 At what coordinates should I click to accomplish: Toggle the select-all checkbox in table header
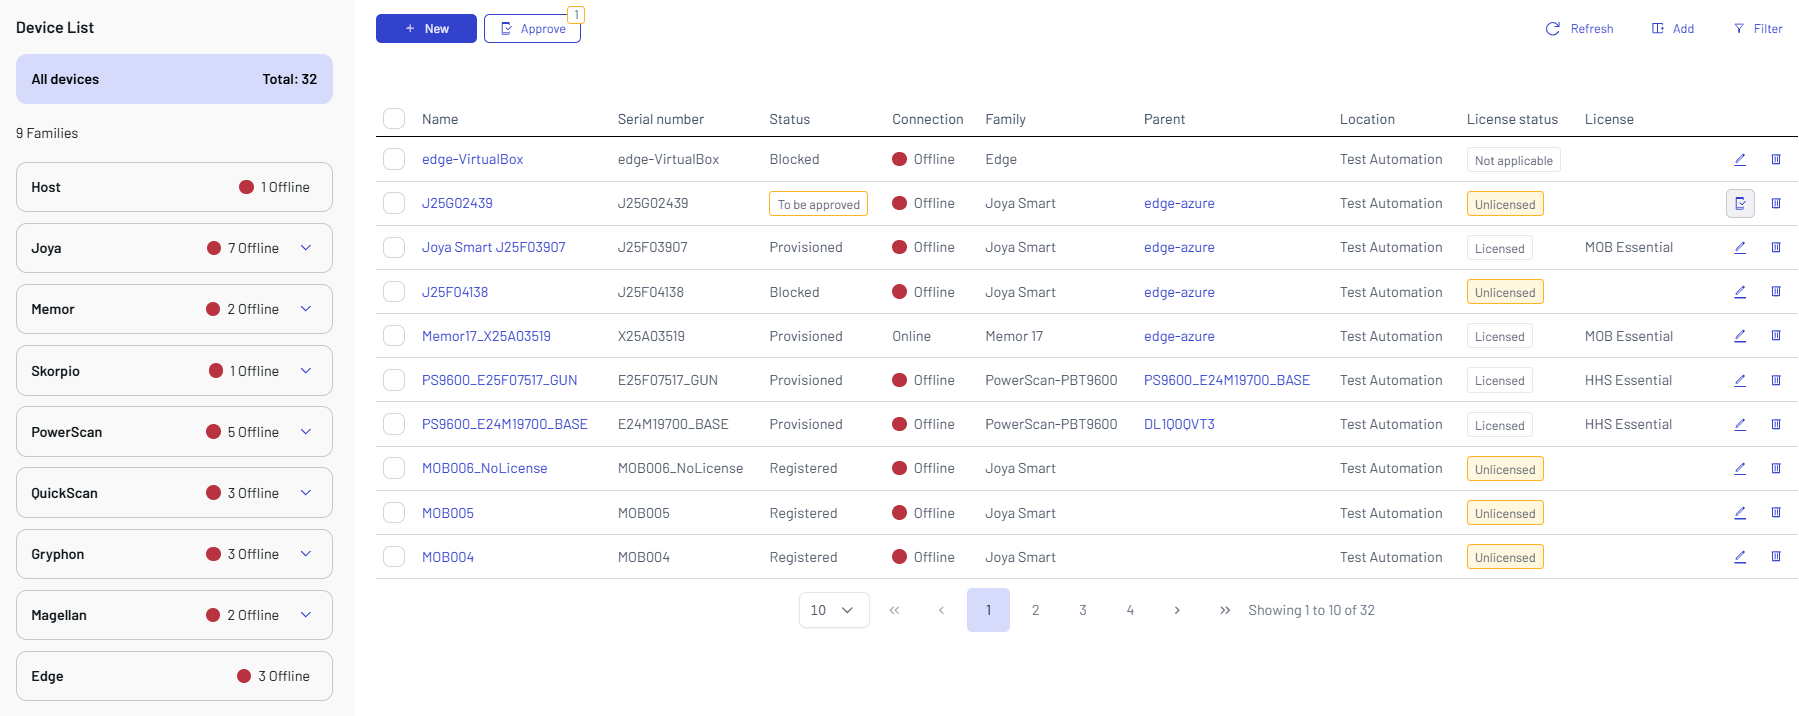tap(394, 119)
